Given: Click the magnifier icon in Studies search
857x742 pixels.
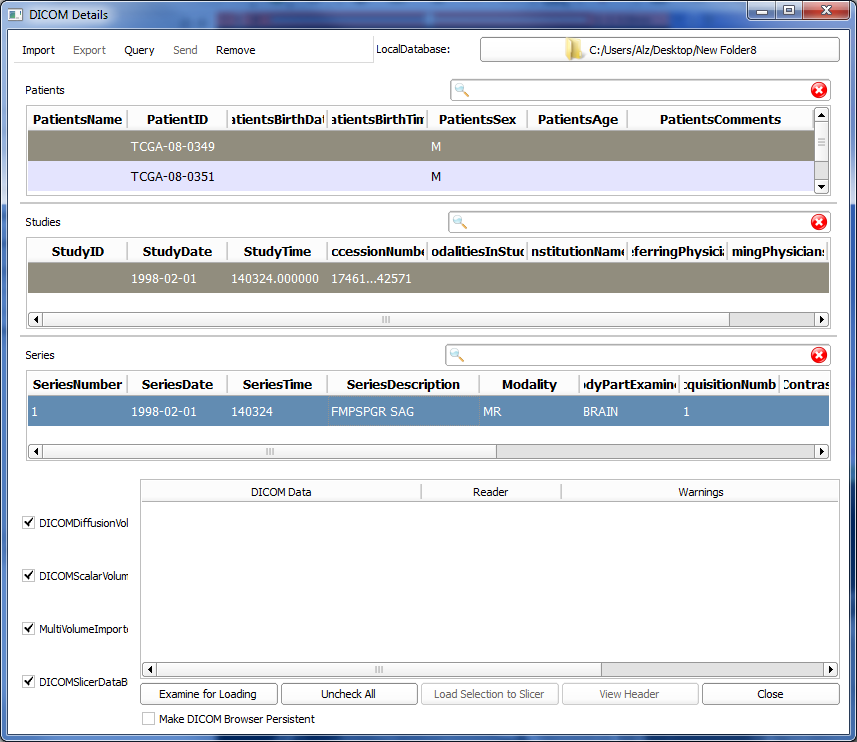Looking at the screenshot, I should pos(460,222).
